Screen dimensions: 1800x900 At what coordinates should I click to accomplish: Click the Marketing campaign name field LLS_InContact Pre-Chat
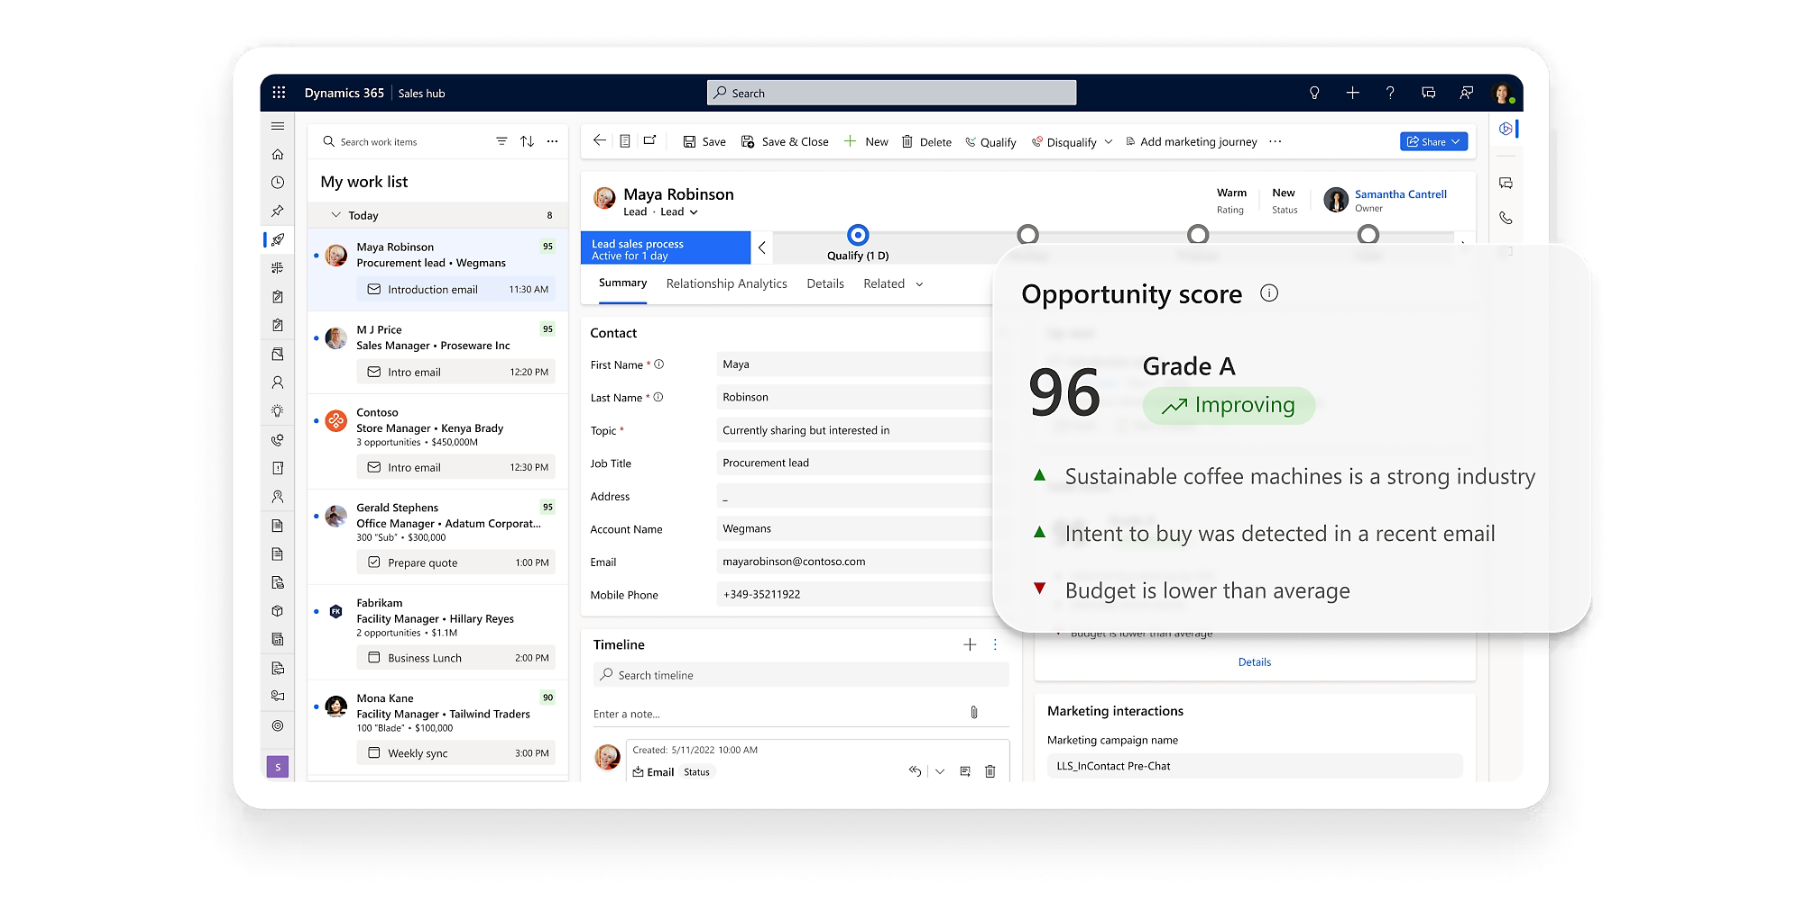1254,766
